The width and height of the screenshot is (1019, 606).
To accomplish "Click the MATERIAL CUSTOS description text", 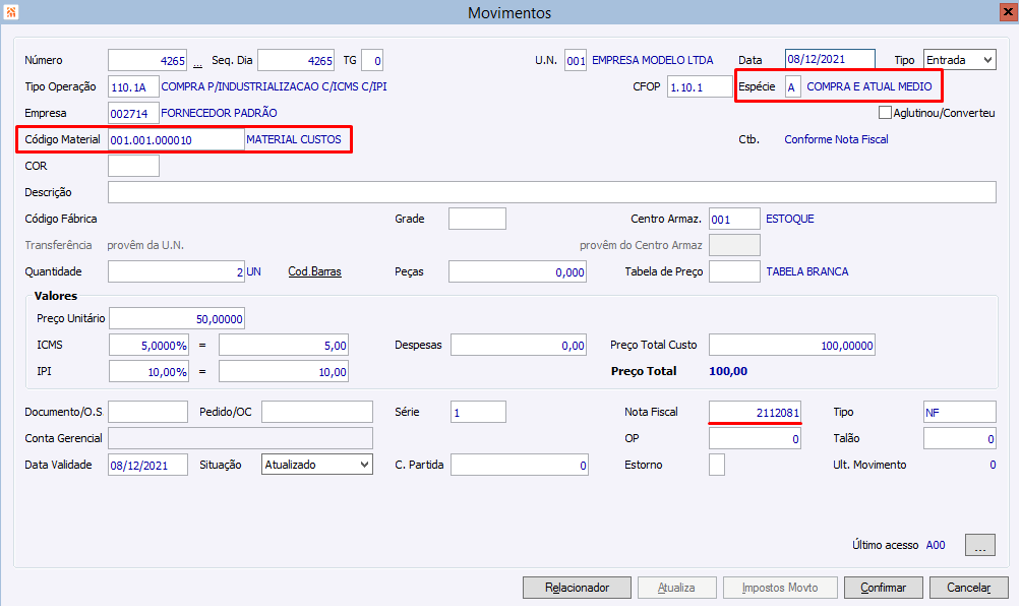I will [x=294, y=139].
